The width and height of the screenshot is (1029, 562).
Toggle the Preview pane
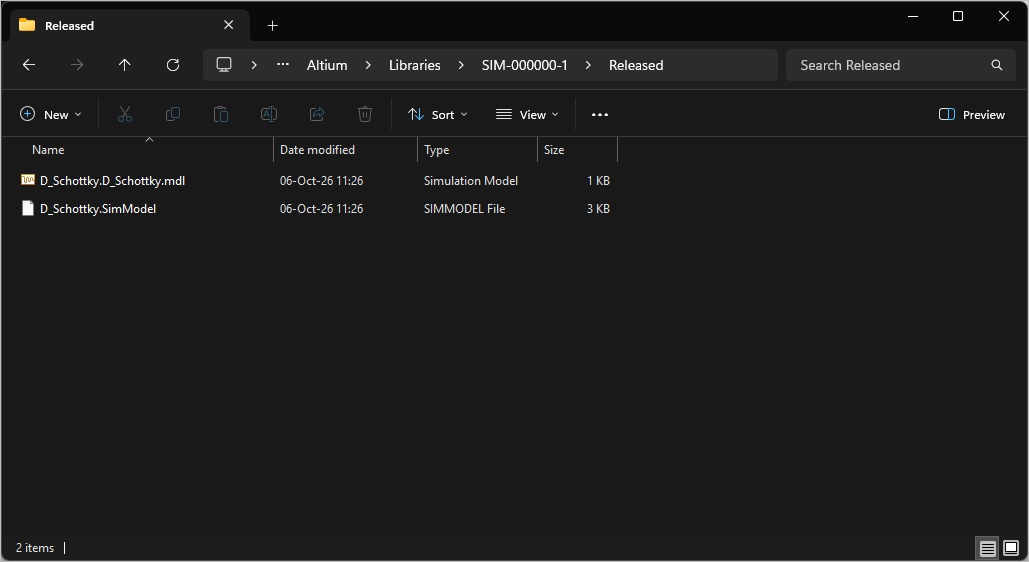[972, 114]
